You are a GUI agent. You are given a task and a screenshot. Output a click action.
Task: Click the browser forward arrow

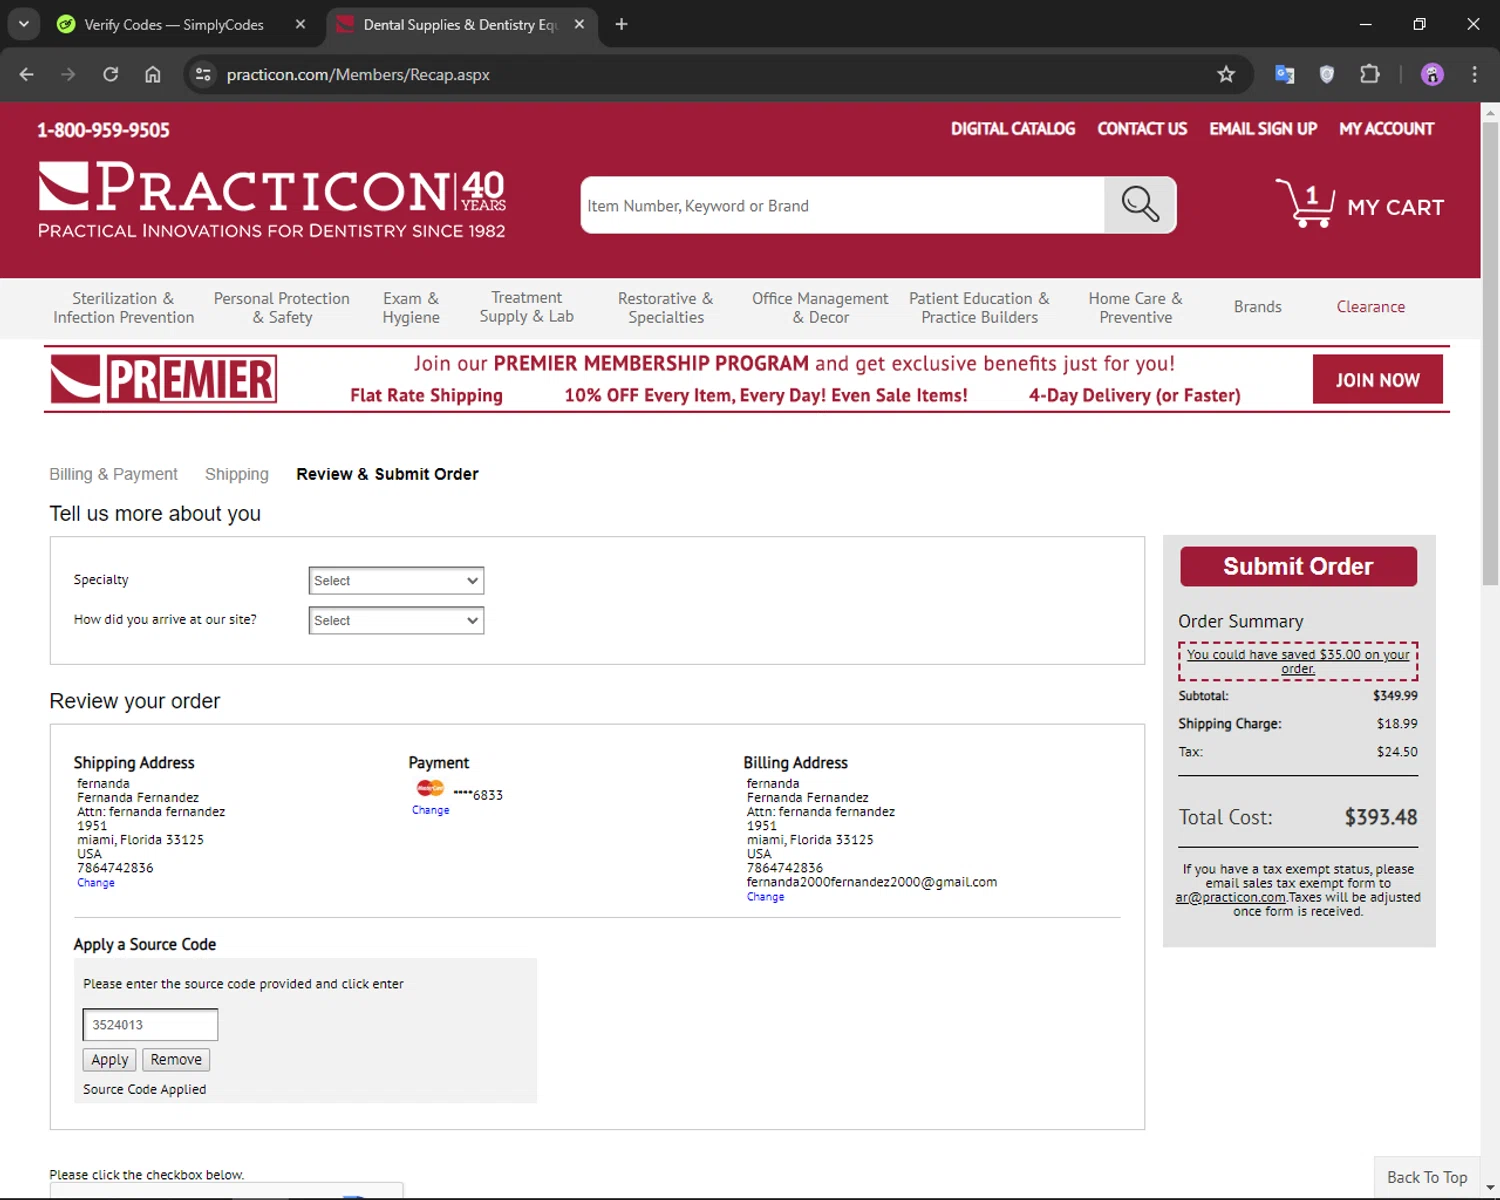(68, 74)
